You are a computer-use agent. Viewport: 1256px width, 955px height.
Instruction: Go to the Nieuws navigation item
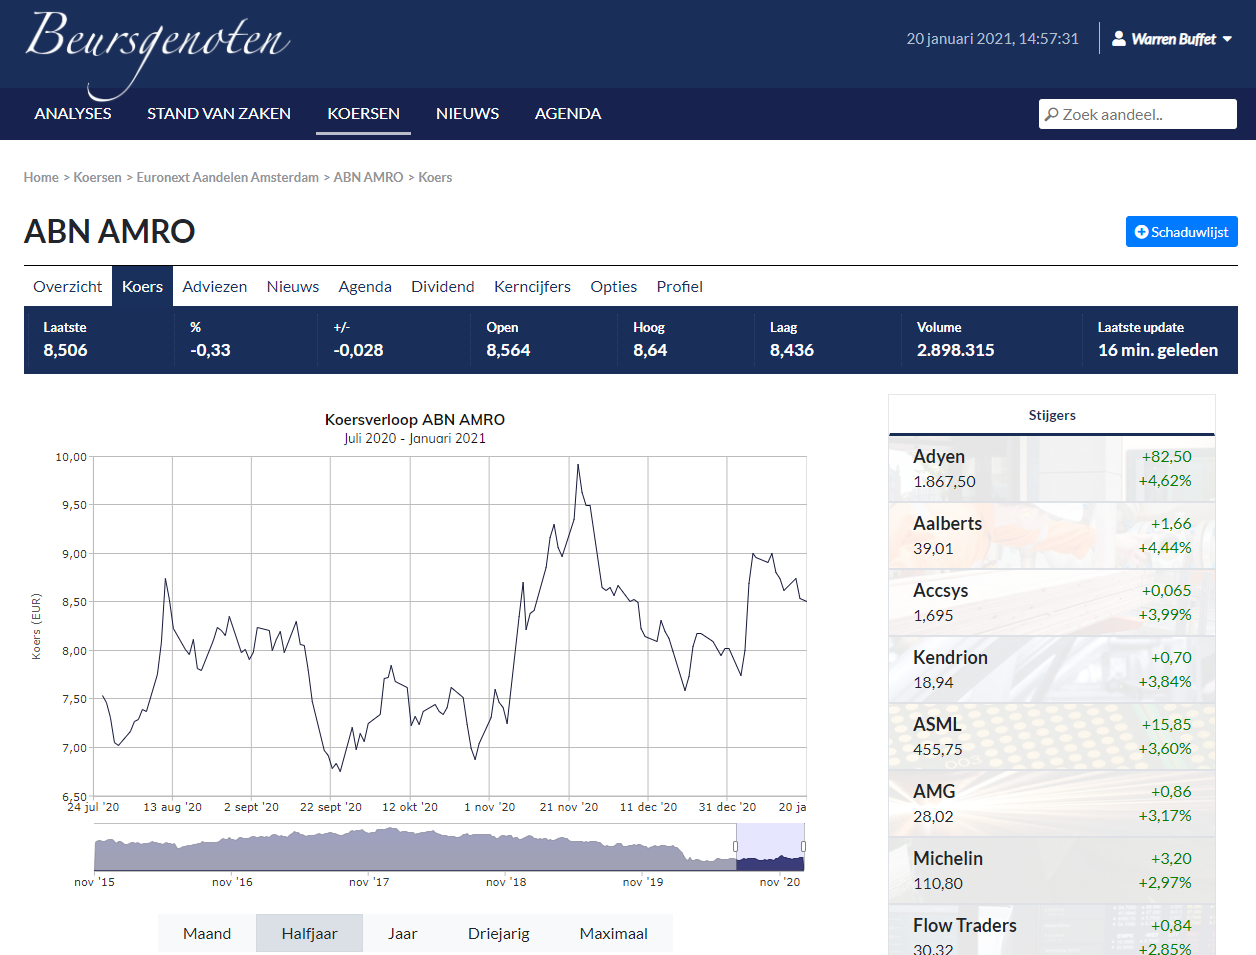[x=467, y=114]
